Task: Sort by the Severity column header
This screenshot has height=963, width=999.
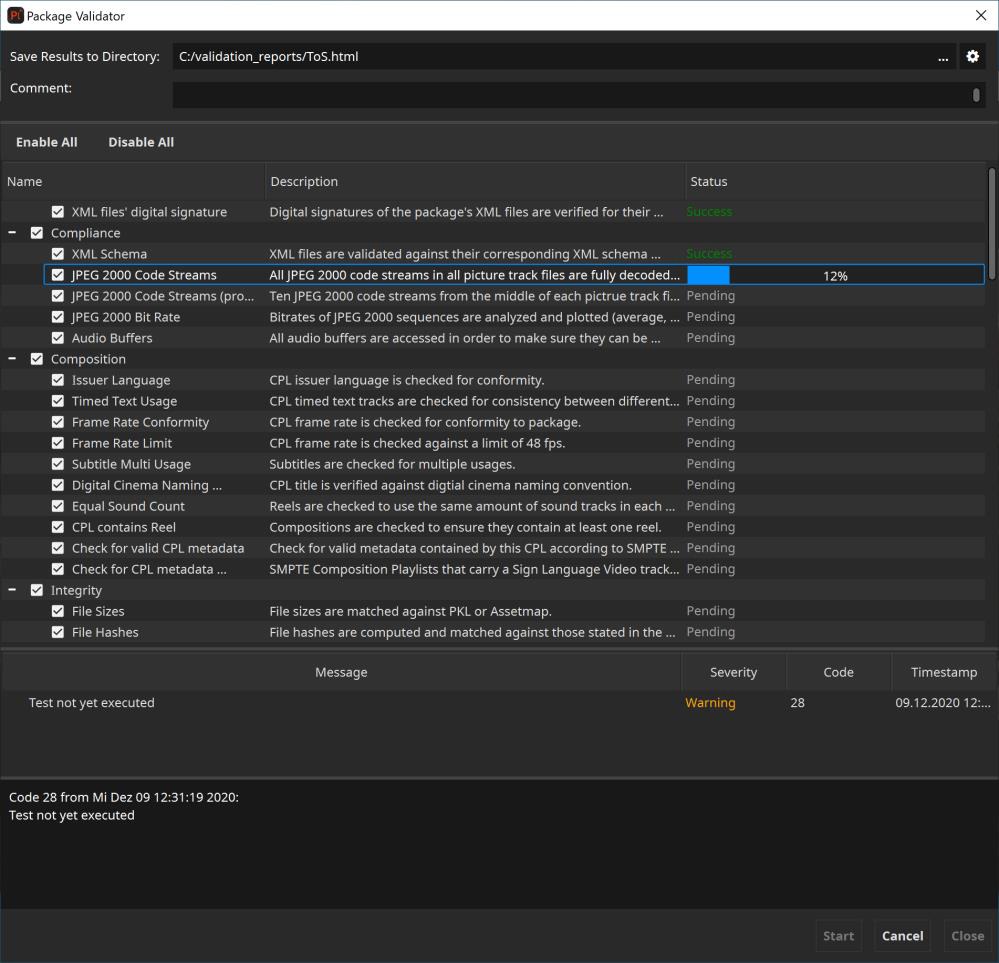Action: [733, 672]
